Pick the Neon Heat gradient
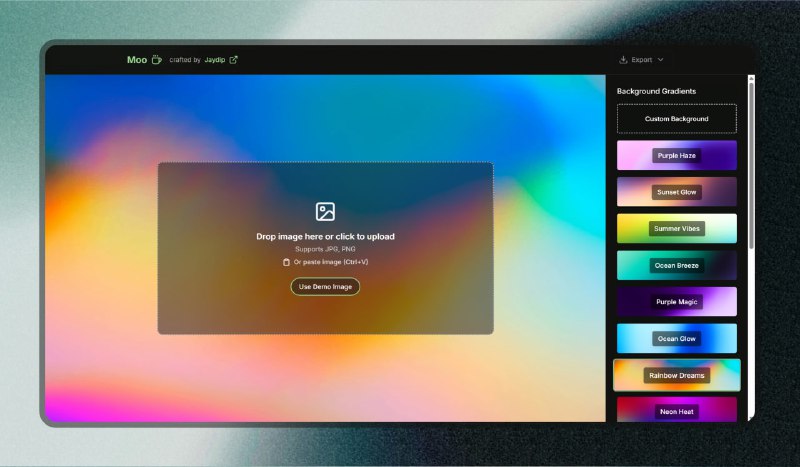Viewport: 800px width, 467px height. (676, 410)
